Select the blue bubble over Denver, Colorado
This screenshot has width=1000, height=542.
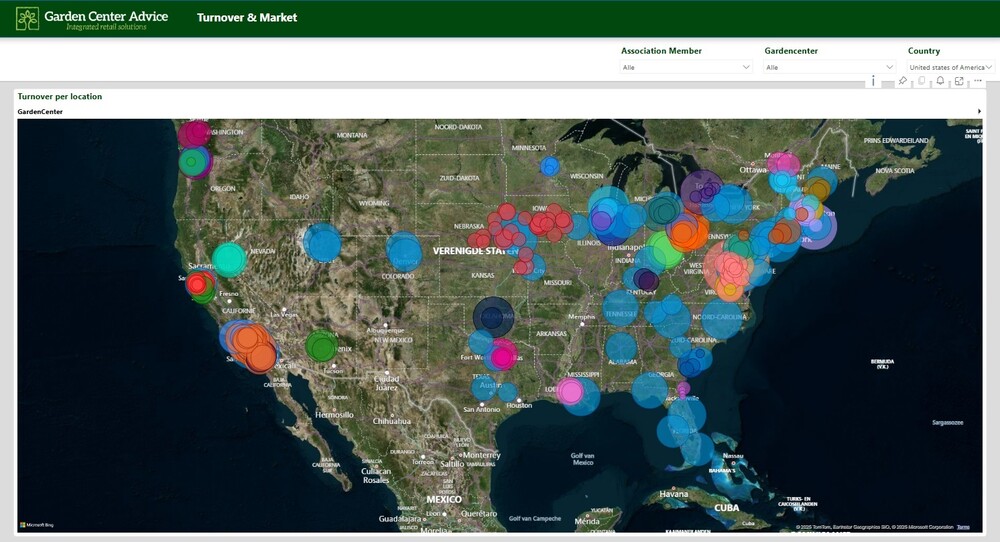coord(404,250)
